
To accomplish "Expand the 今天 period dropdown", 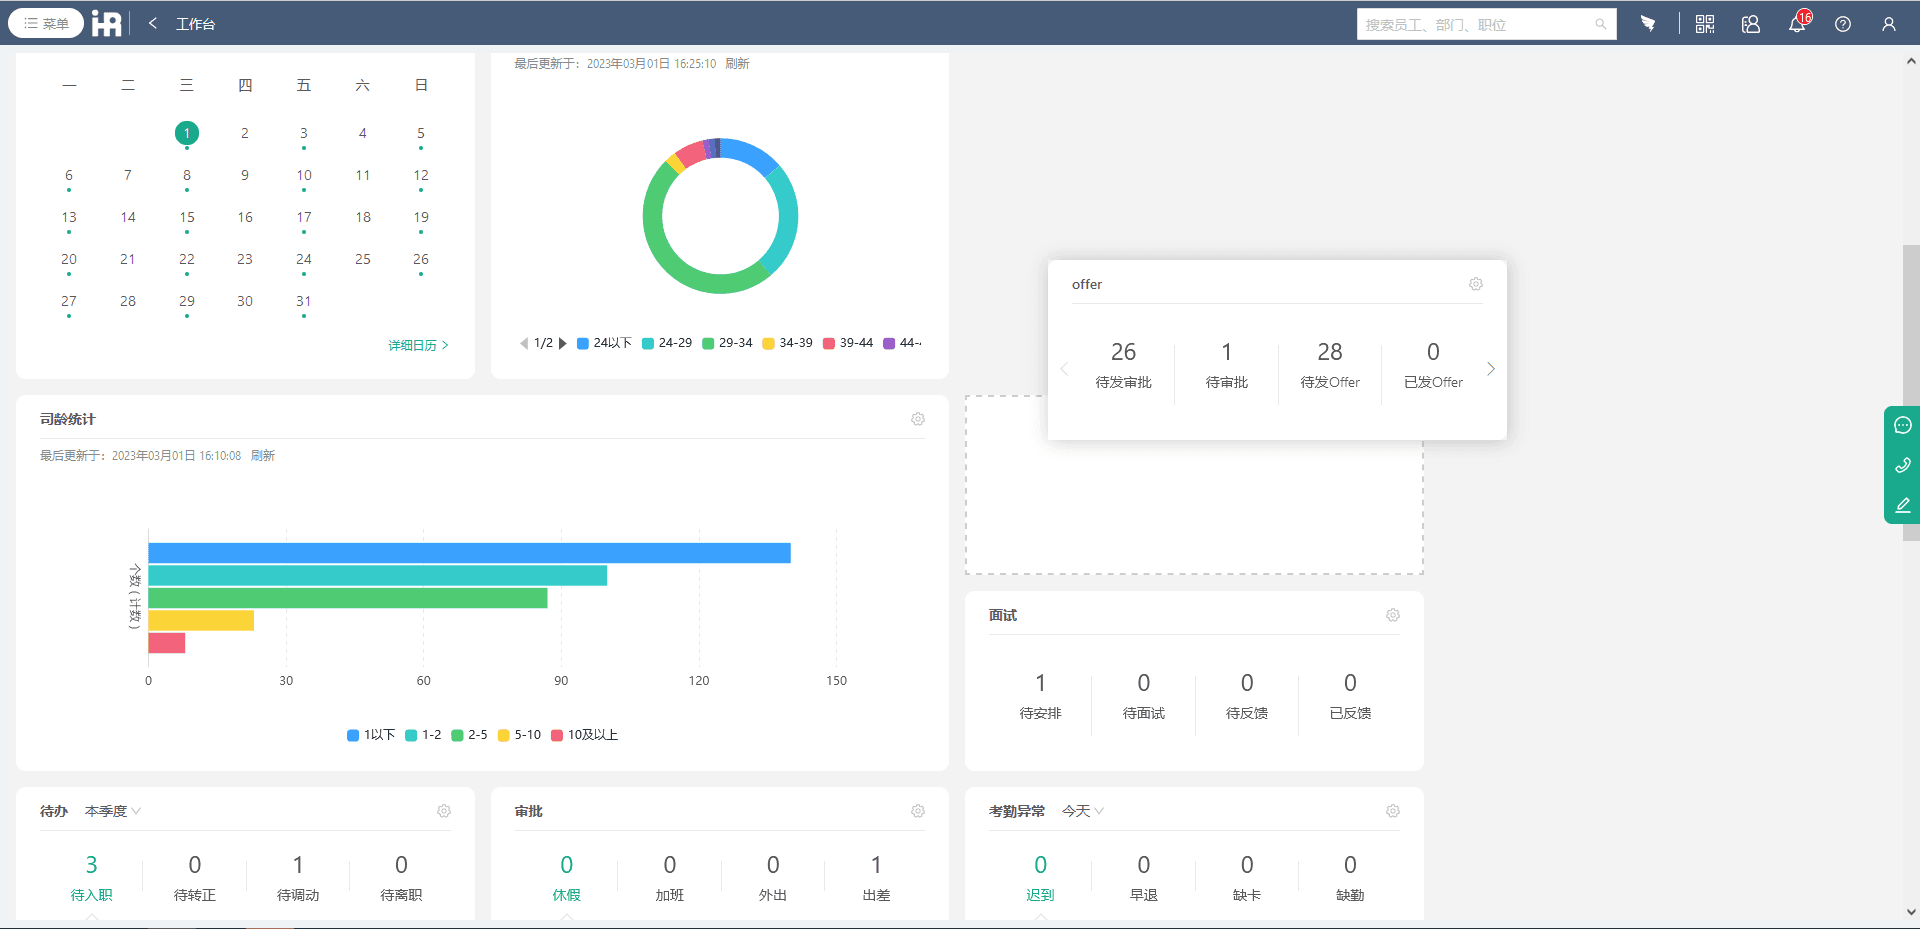I will click(x=1083, y=811).
